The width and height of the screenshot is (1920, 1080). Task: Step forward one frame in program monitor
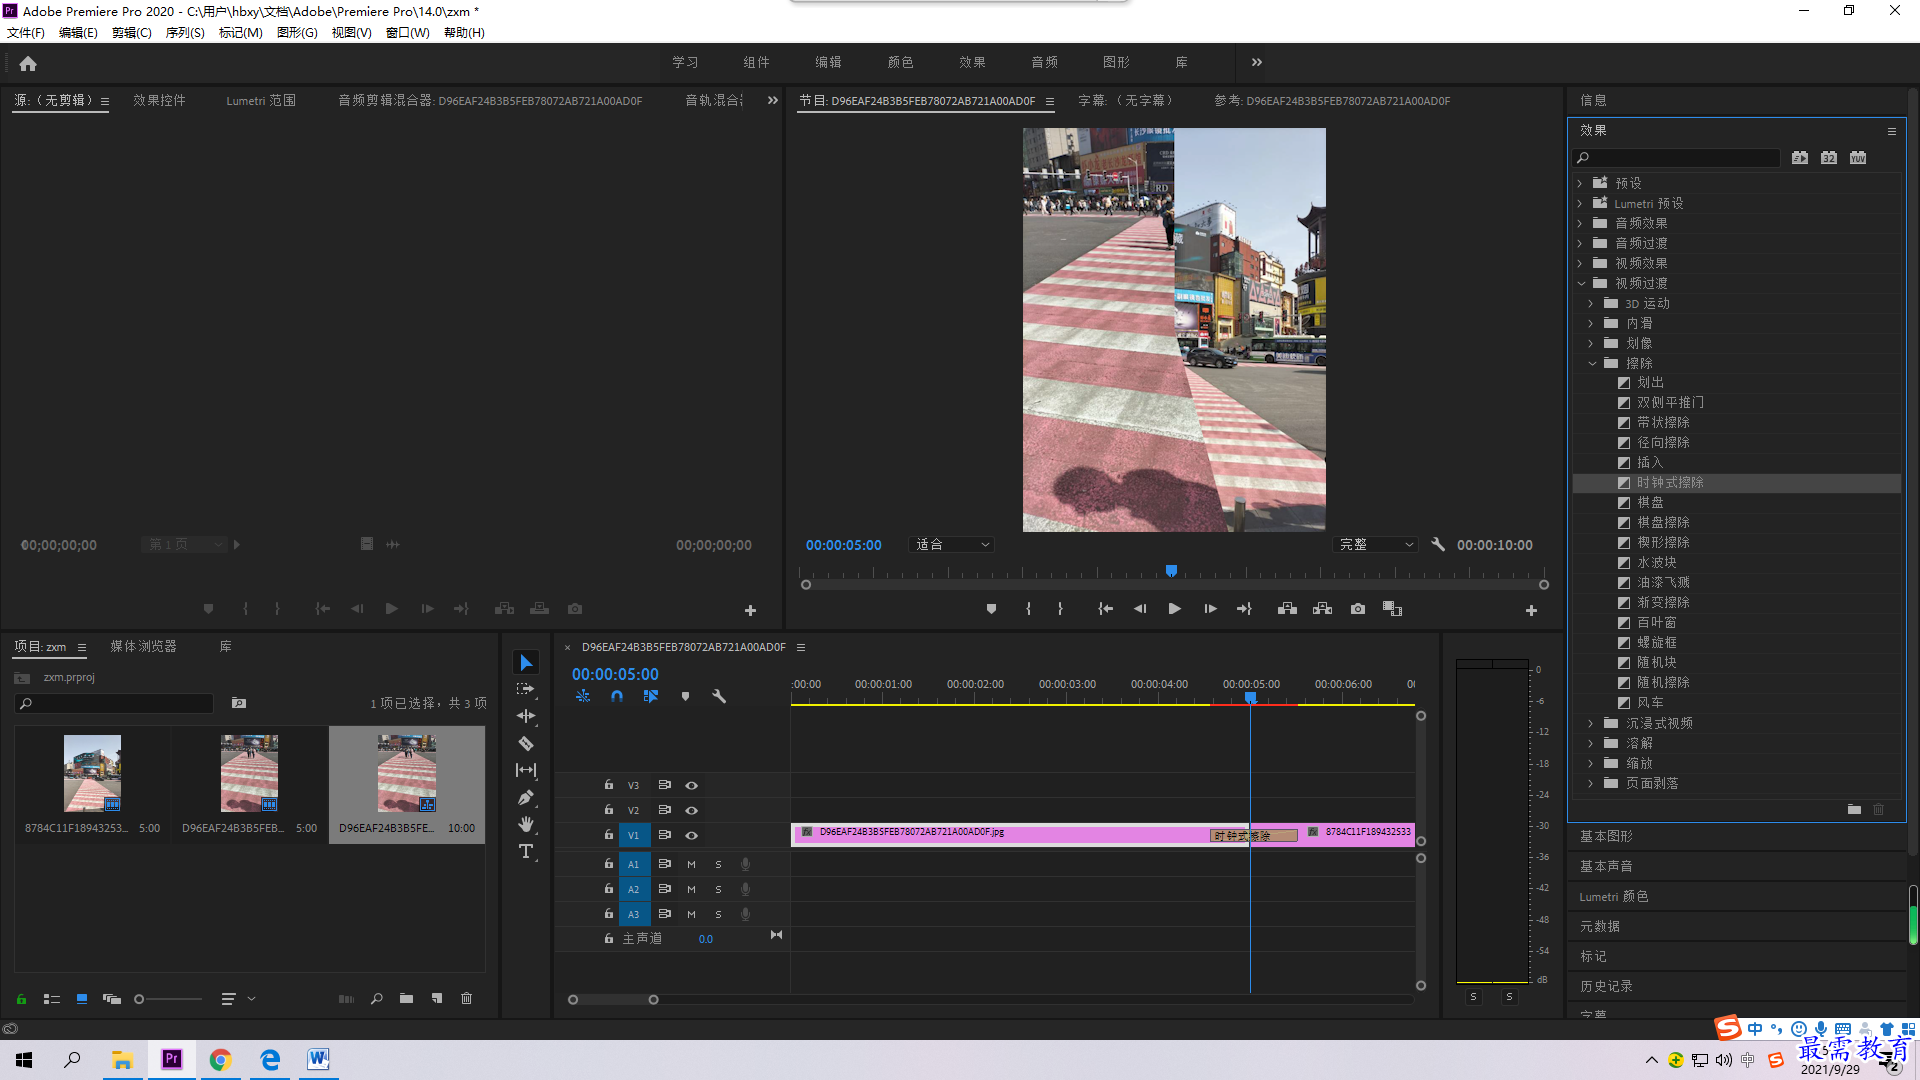tap(1210, 609)
